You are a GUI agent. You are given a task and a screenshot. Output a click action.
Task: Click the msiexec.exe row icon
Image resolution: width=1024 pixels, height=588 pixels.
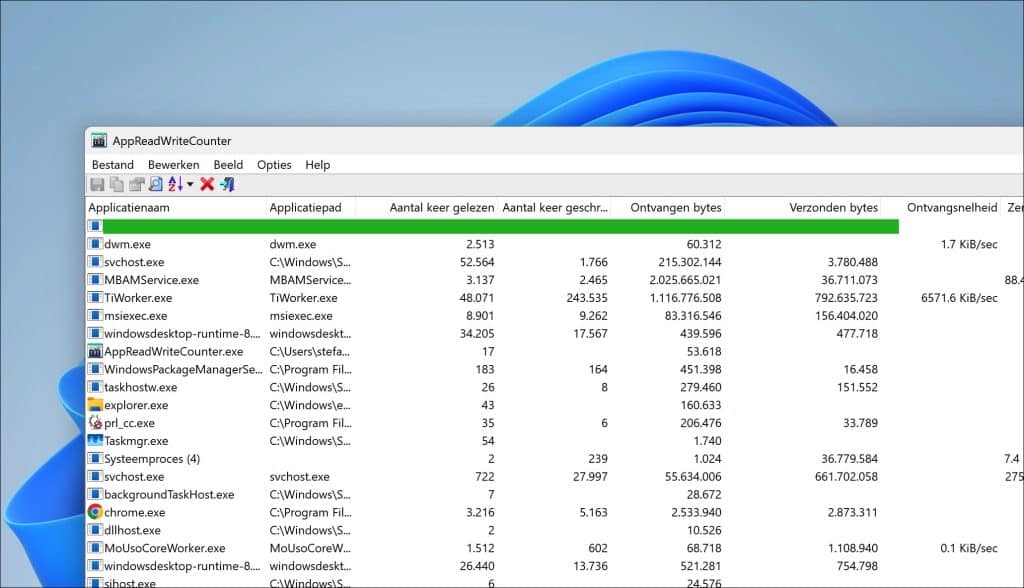click(x=95, y=316)
